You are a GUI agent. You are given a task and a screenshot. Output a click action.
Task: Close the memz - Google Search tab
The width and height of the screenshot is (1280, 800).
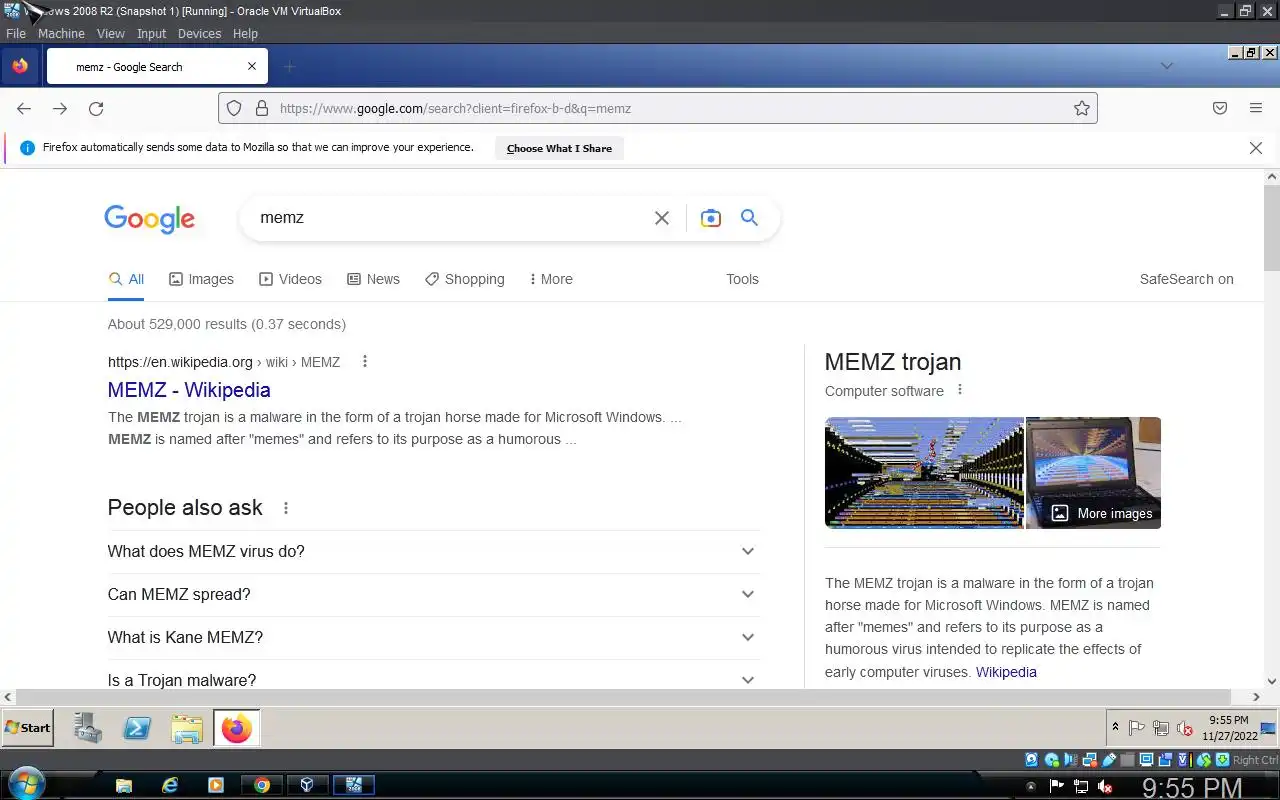[252, 67]
